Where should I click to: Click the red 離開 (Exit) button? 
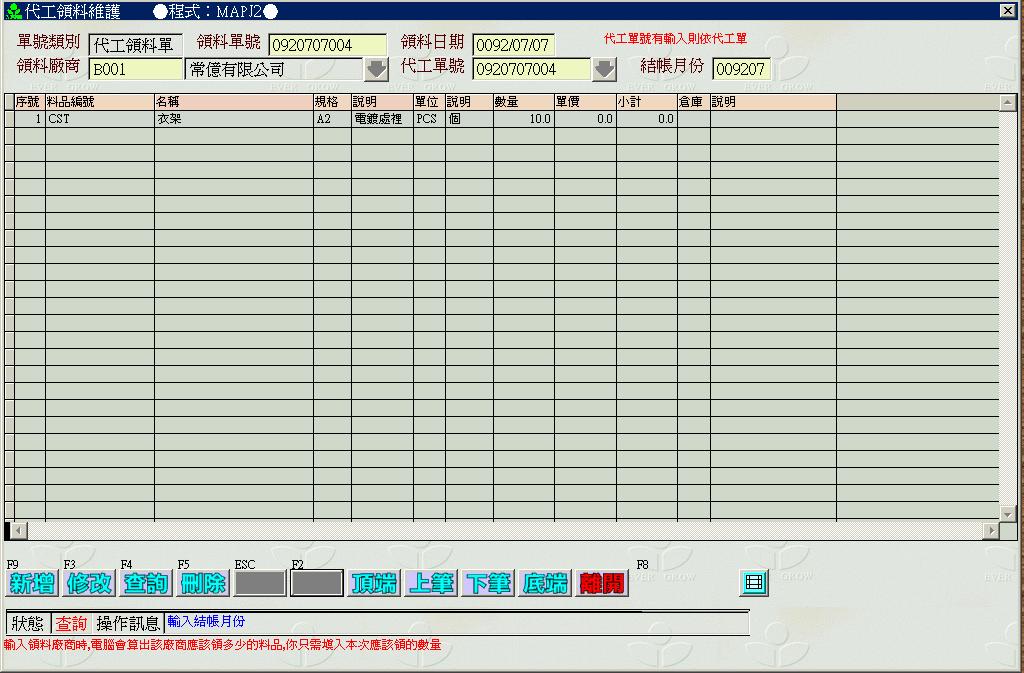602,584
